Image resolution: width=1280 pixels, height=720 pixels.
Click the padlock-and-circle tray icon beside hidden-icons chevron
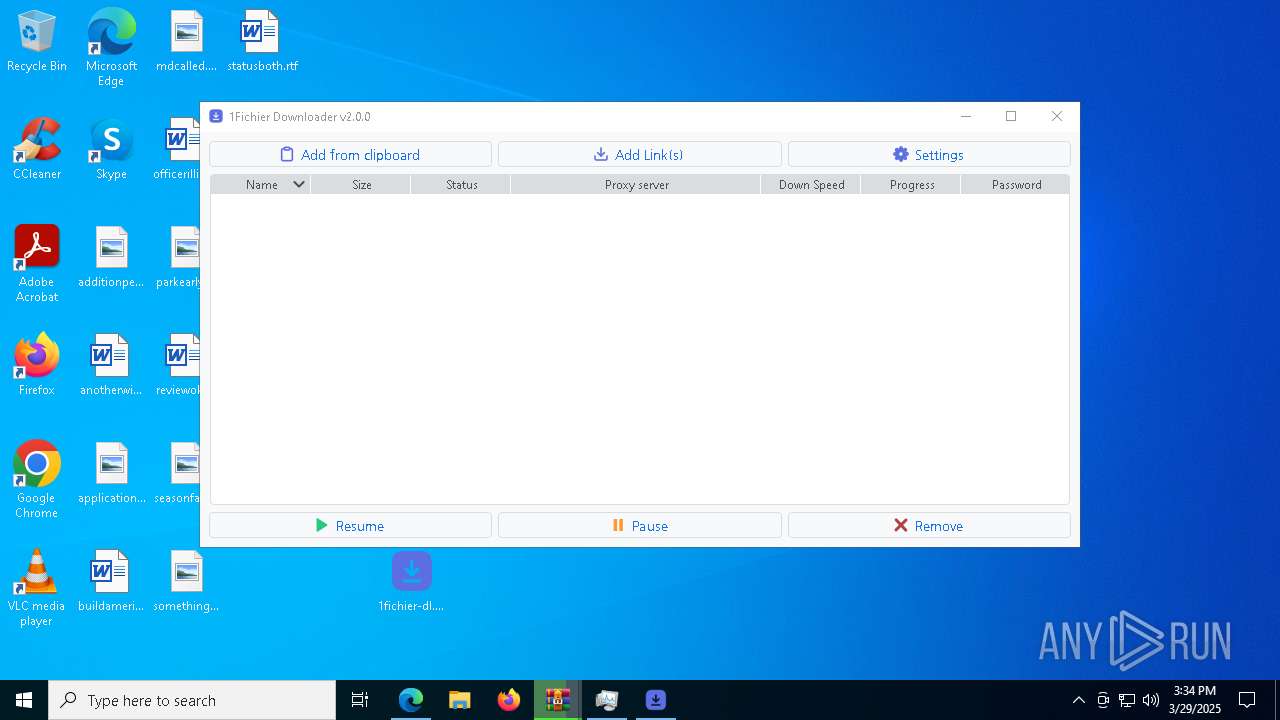tap(1103, 700)
